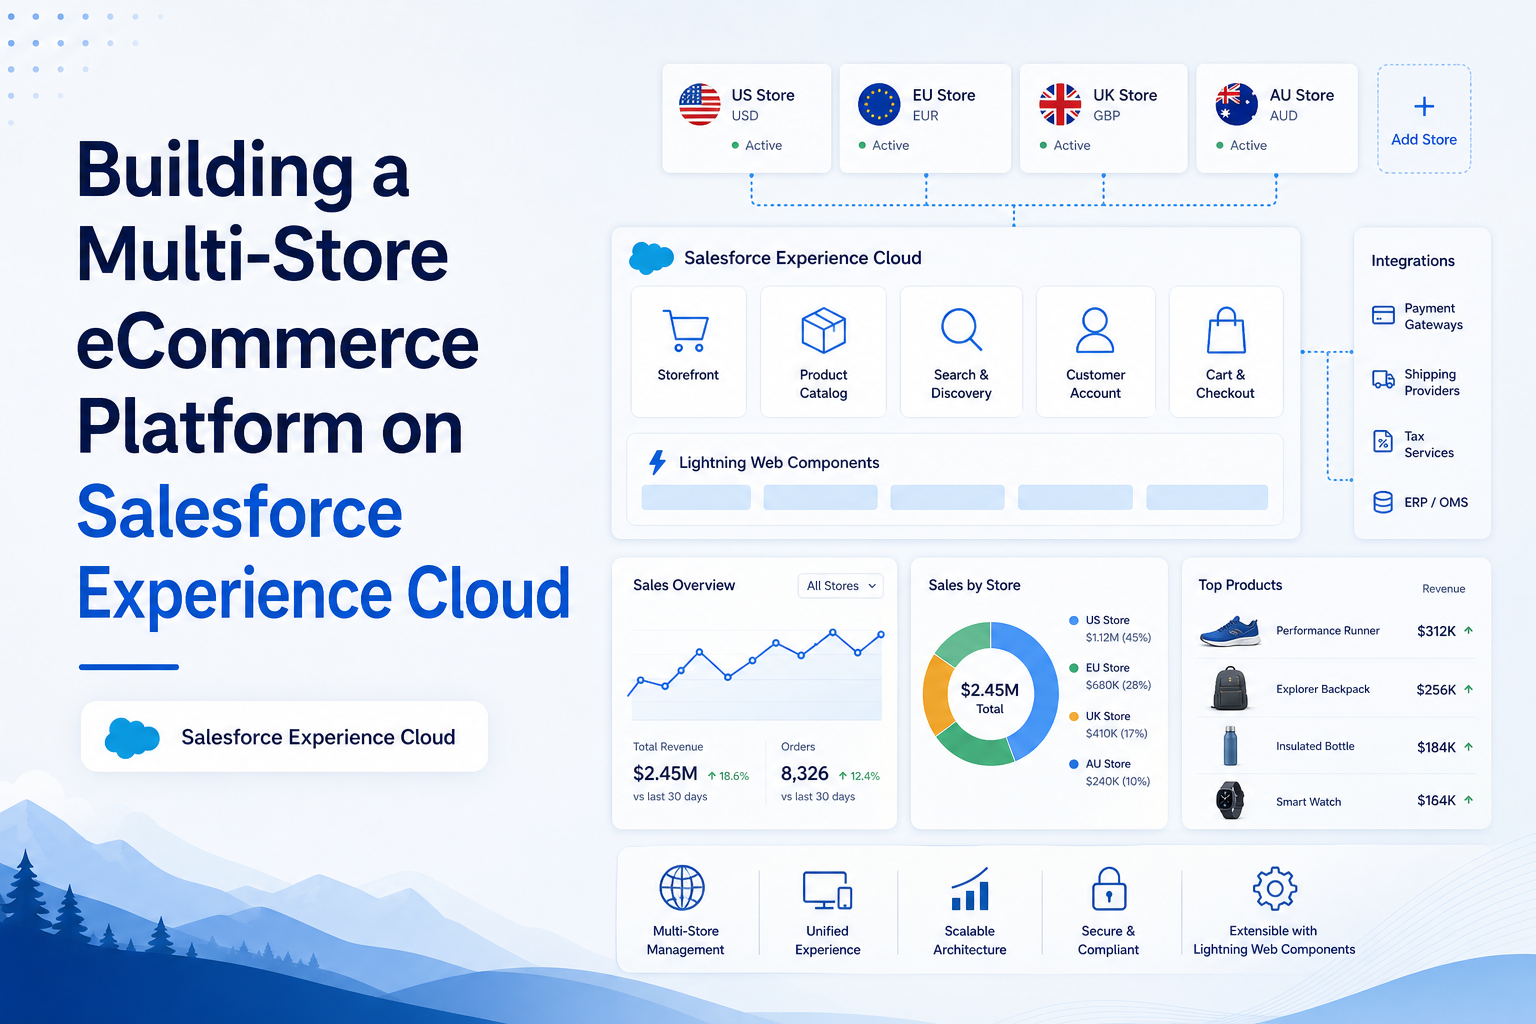The image size is (1536, 1024).
Task: Click the EU Store flag icon
Action: 879,104
